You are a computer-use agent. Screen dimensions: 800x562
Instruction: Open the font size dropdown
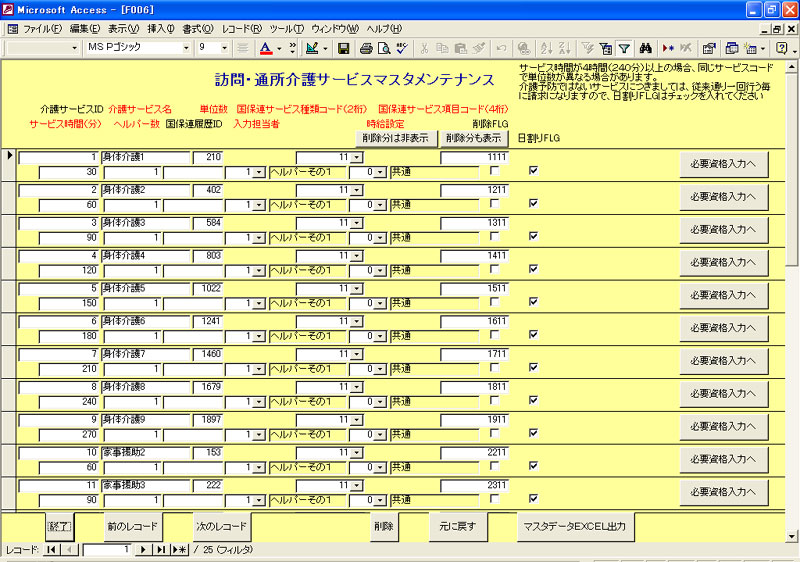point(224,48)
